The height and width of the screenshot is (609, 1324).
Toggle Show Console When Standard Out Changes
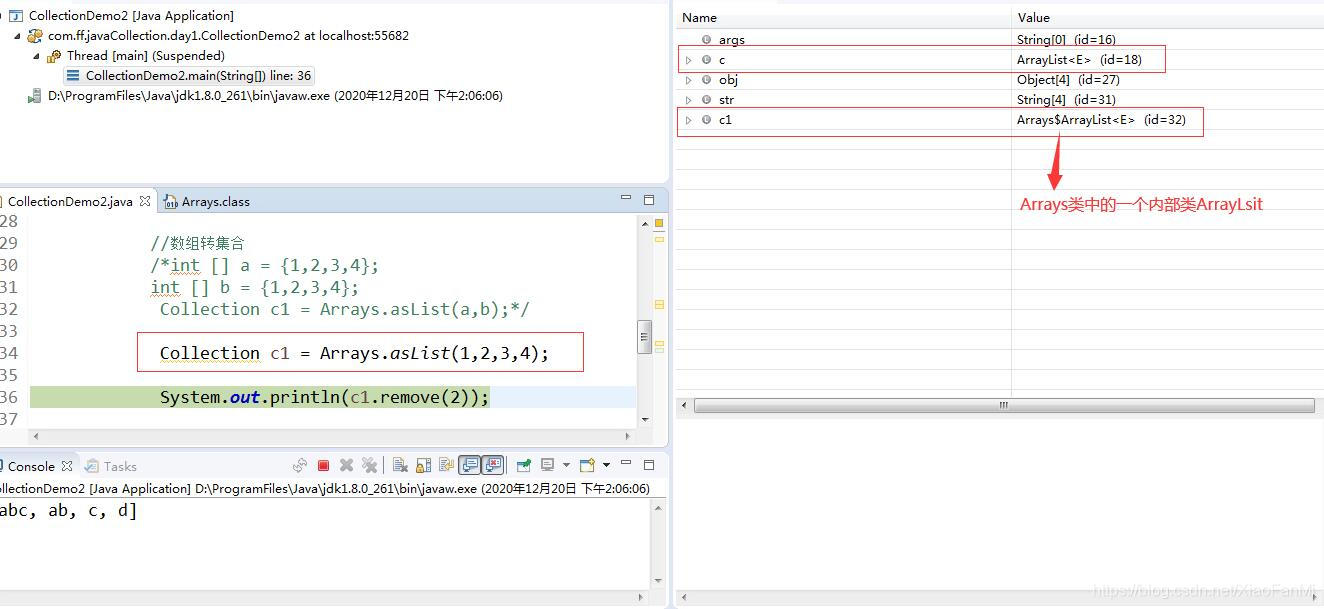coord(470,465)
